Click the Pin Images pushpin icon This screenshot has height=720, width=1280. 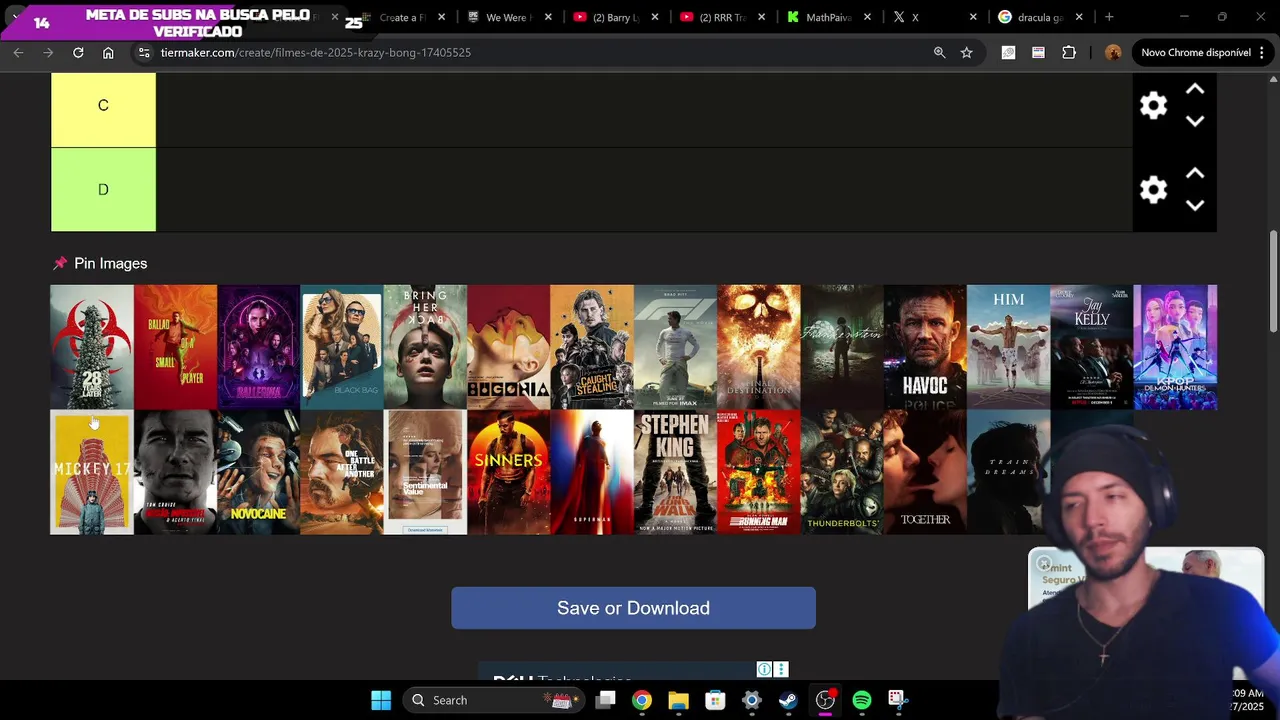click(60, 263)
